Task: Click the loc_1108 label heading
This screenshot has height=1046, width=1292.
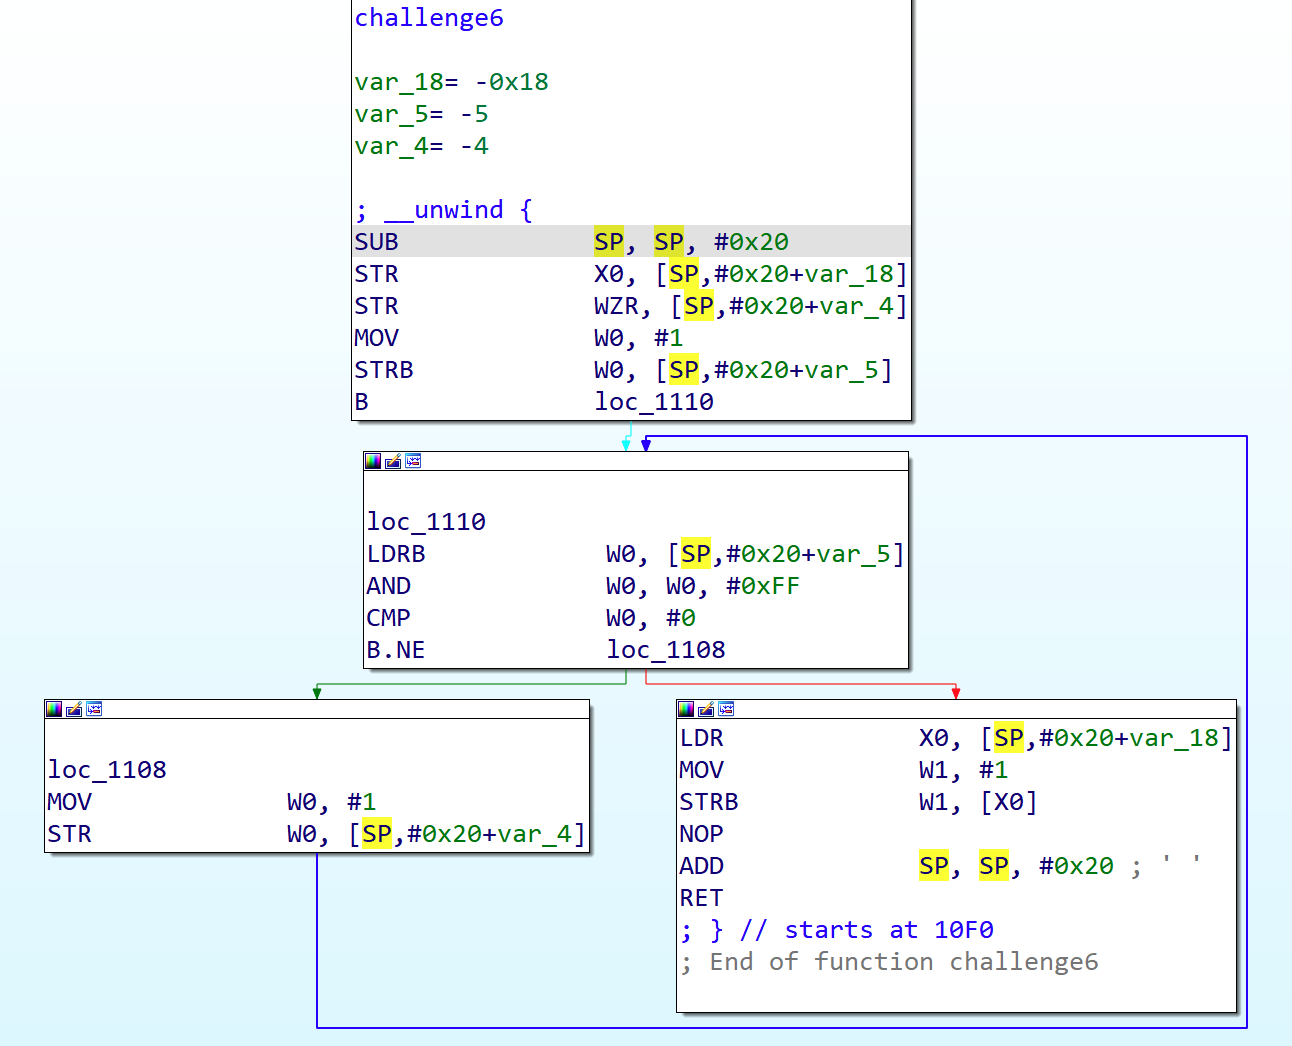Action: (107, 770)
